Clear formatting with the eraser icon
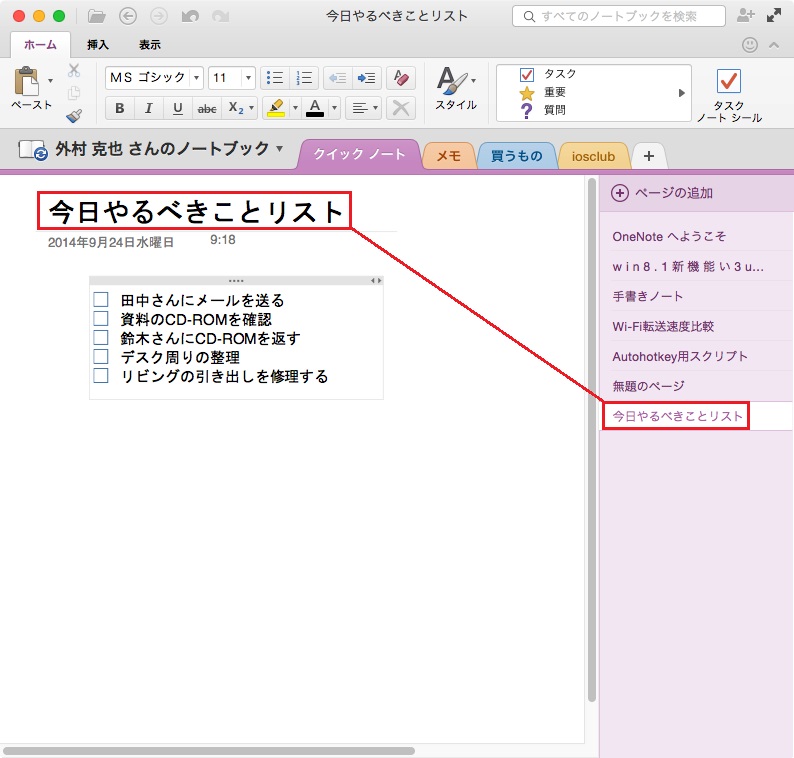This screenshot has width=794, height=758. point(400,78)
